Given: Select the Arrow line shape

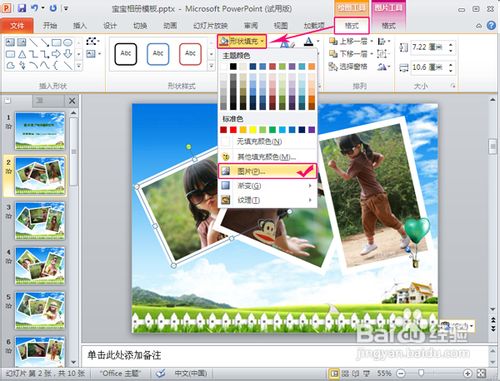Looking at the screenshot, I should (x=45, y=42).
